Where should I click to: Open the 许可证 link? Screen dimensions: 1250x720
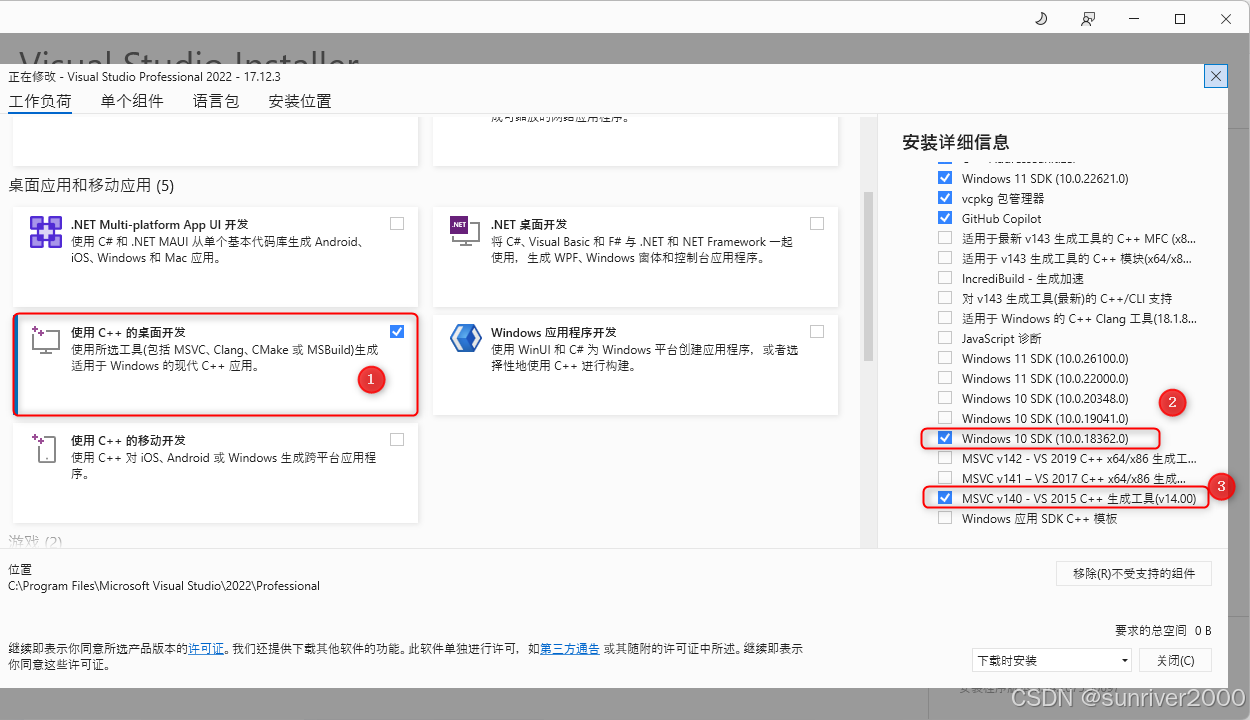coord(206,649)
